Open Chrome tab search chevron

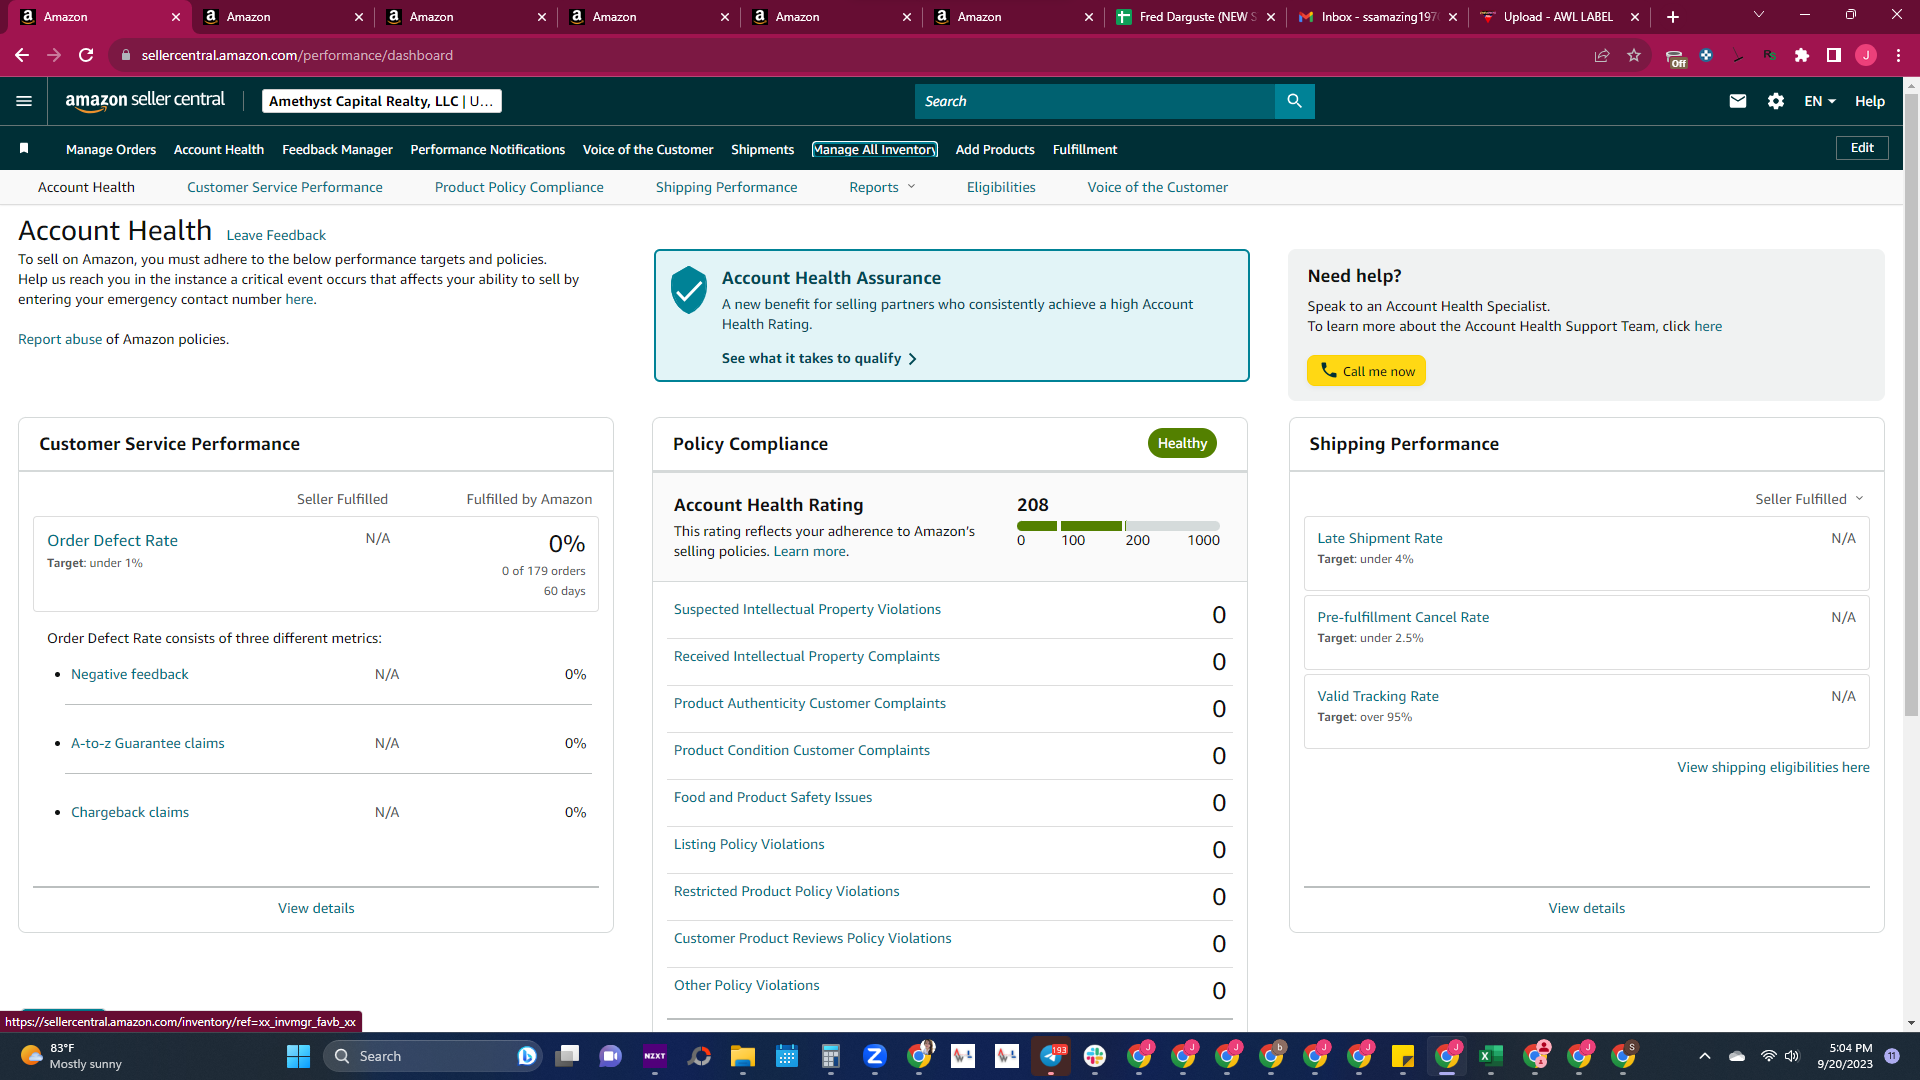pos(1759,15)
